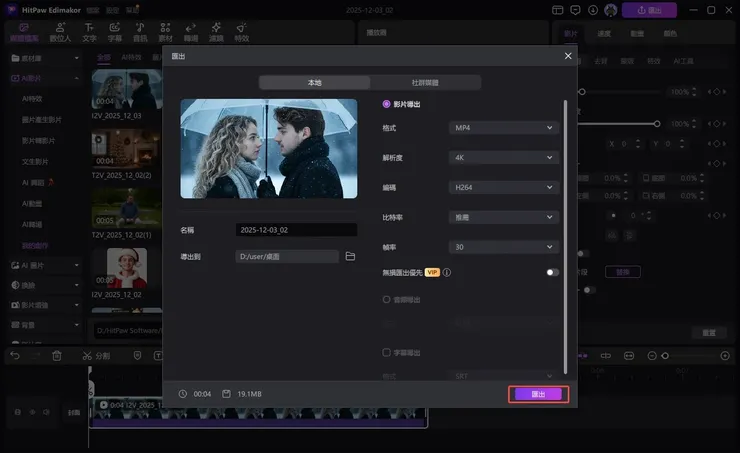Click the second 100% slider handle in properties
Image resolution: width=740 pixels, height=453 pixels.
pos(656,124)
